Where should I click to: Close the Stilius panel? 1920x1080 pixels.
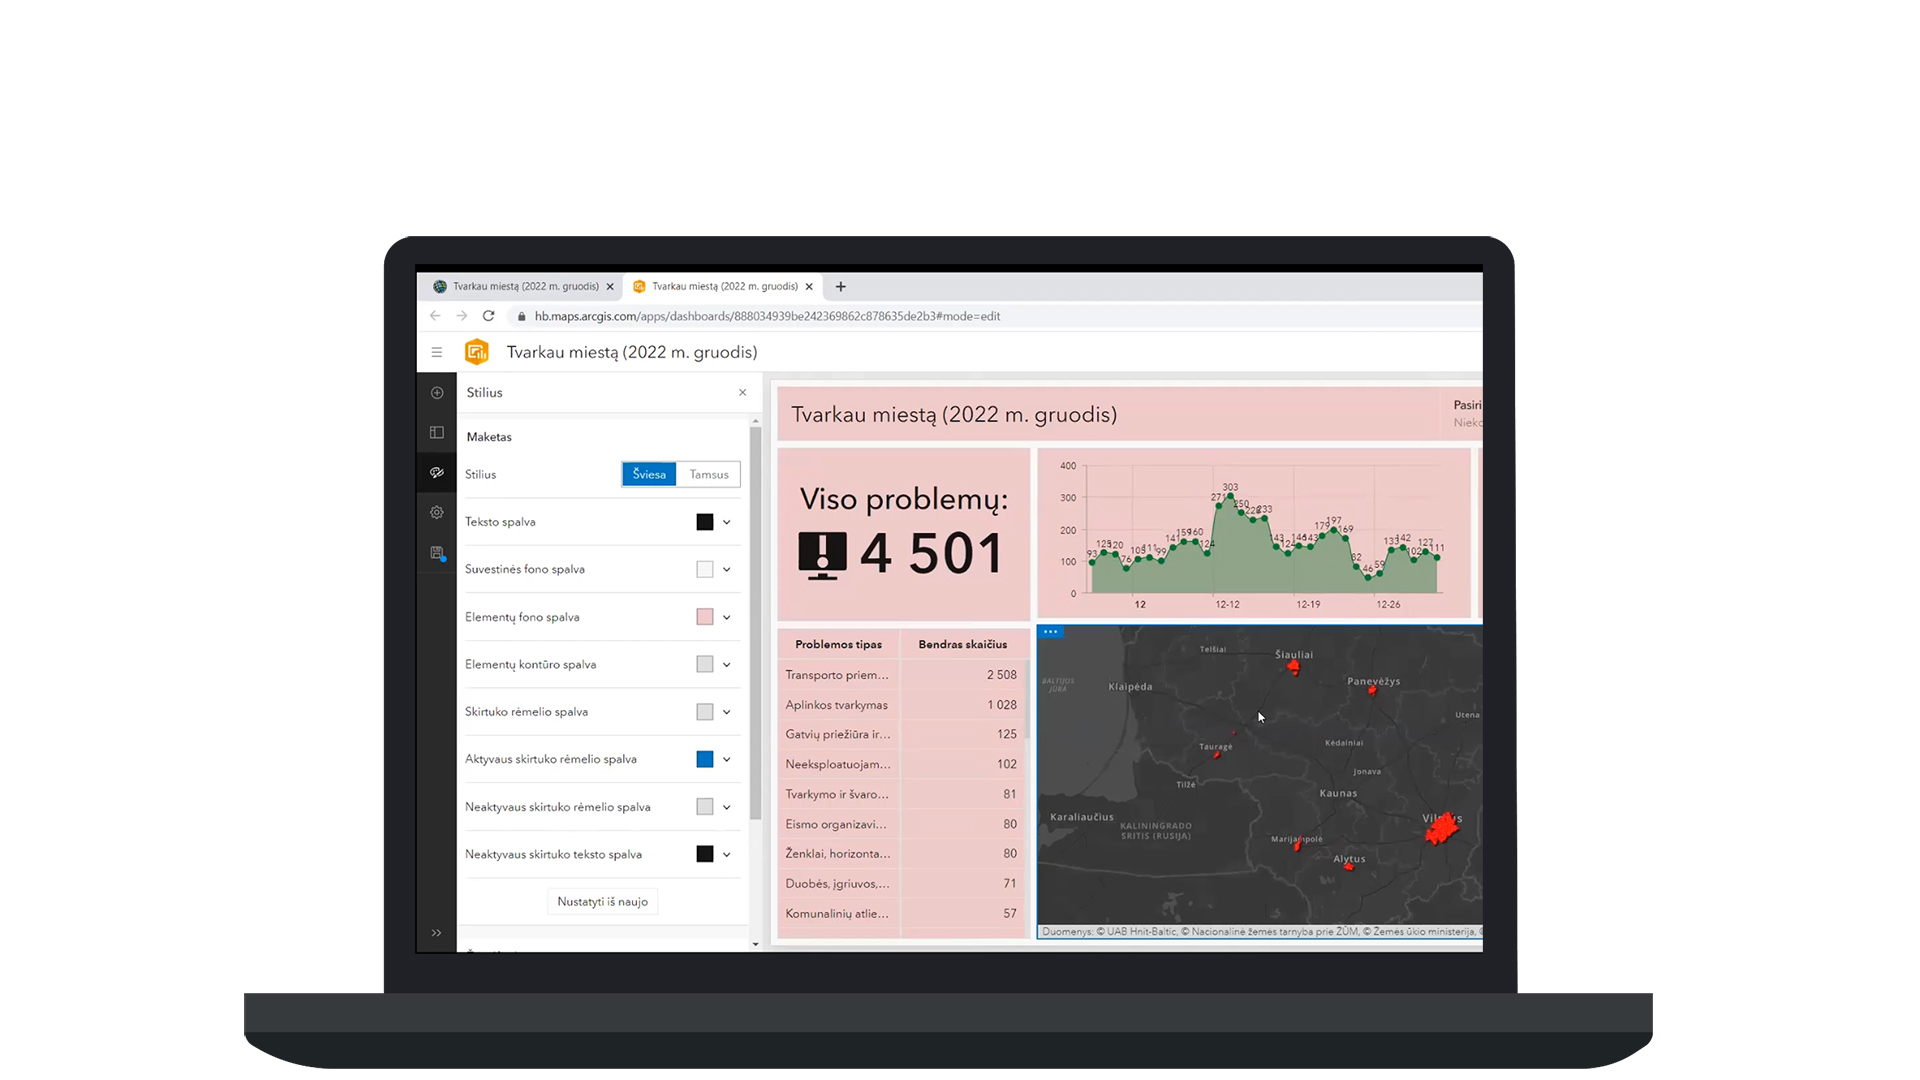pyautogui.click(x=743, y=393)
